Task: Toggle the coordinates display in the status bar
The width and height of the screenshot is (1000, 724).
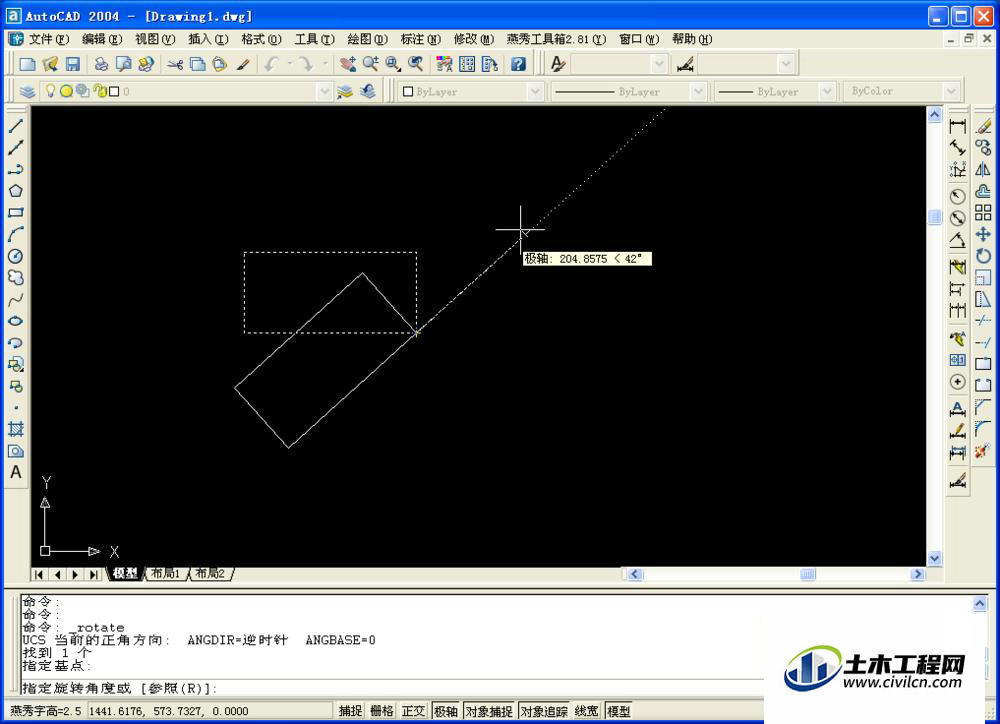Action: point(210,711)
